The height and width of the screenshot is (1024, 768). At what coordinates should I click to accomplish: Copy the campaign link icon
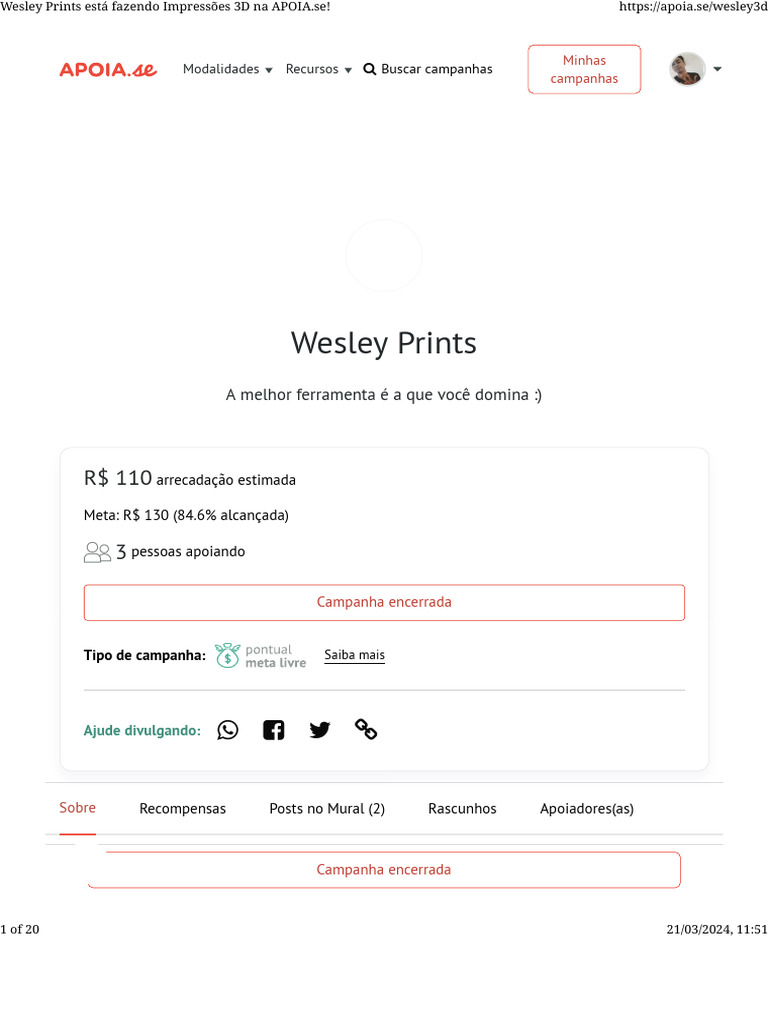(x=366, y=730)
